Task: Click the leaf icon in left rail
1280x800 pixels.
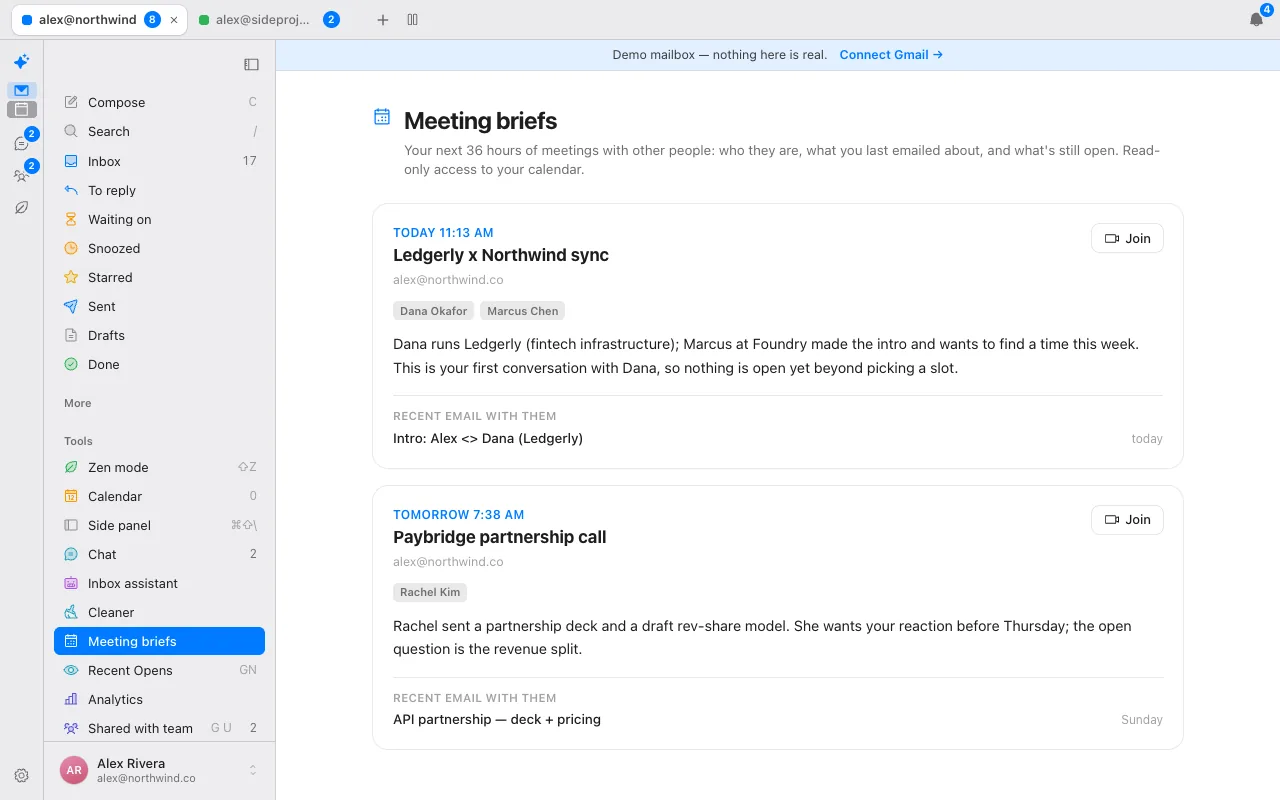Action: coord(21,208)
